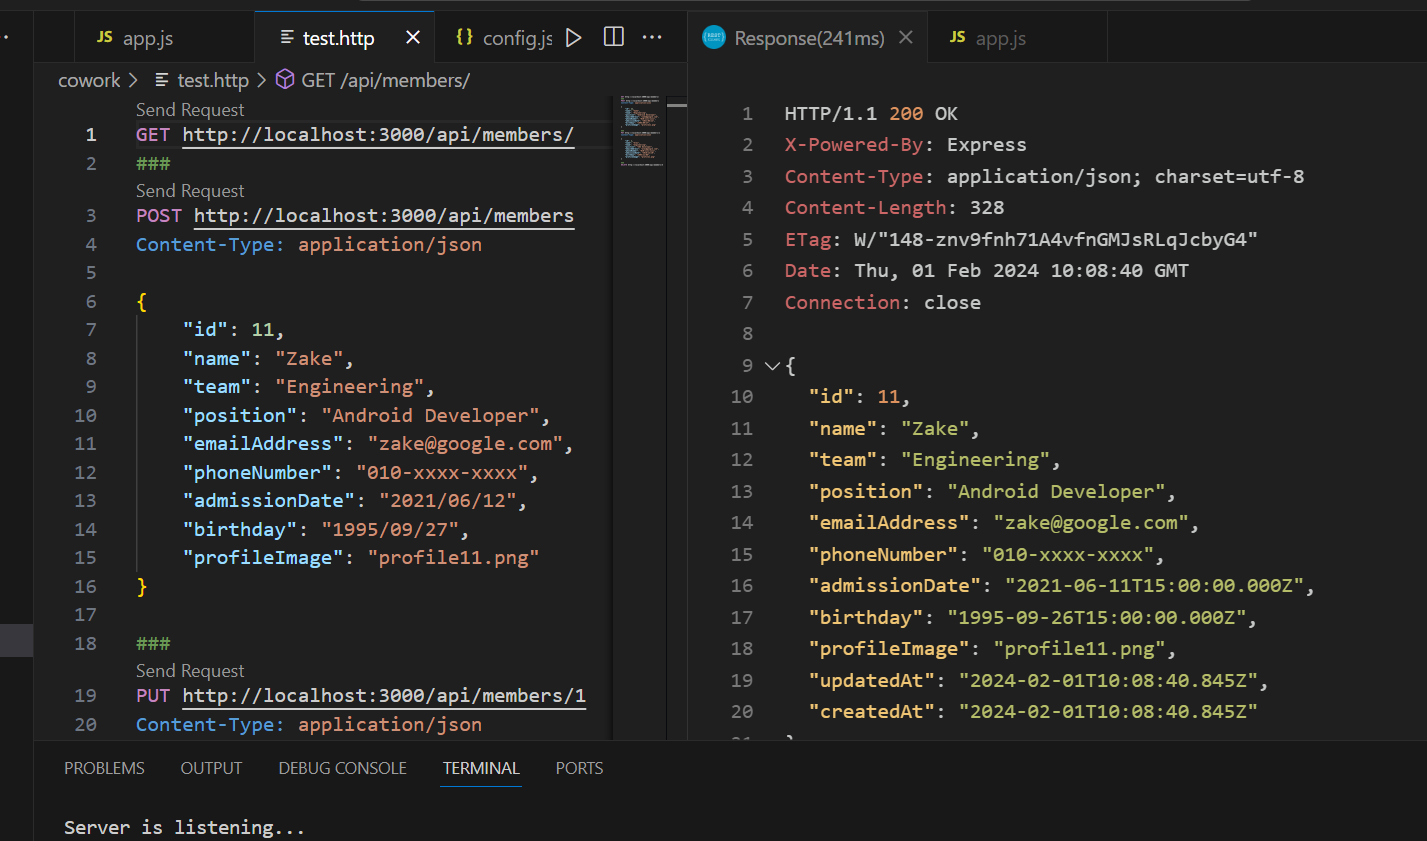Click the editor minimap preview

point(640,130)
